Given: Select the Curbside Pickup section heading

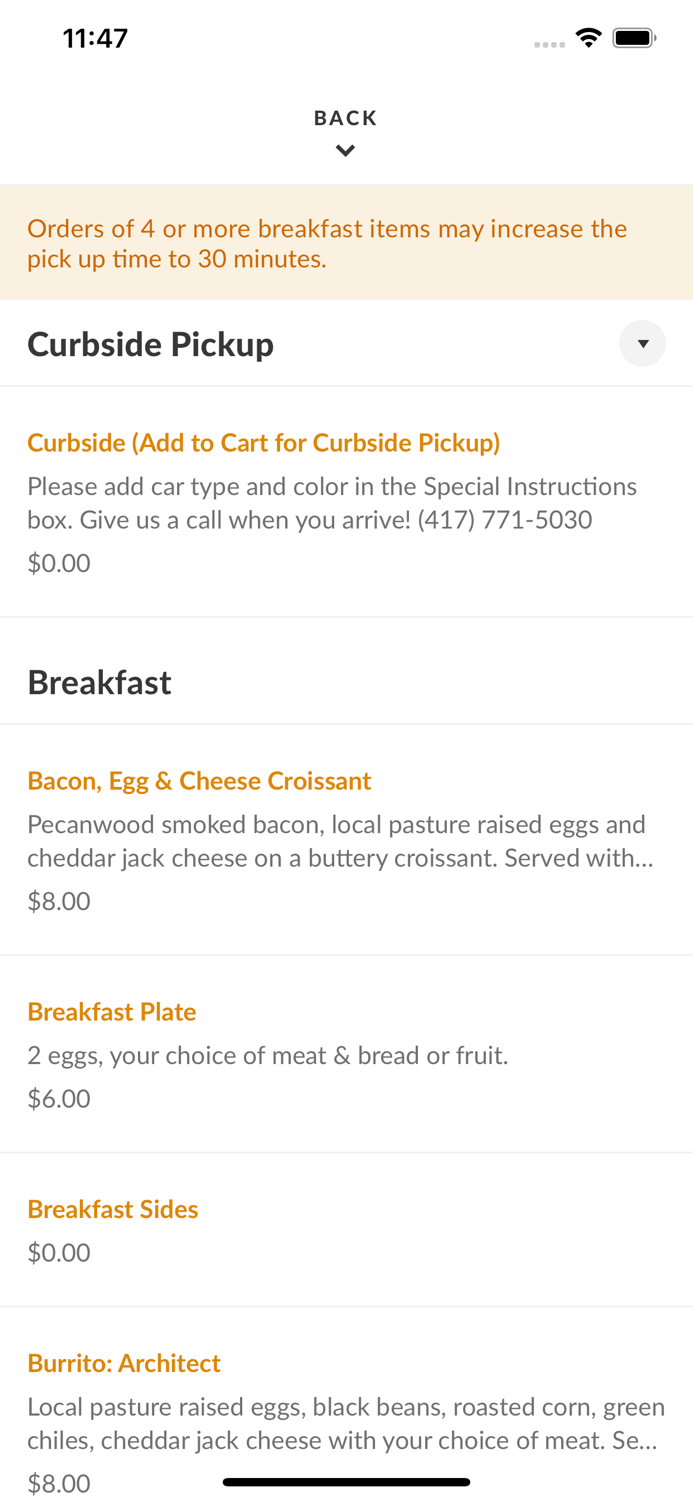Looking at the screenshot, I should (x=150, y=344).
